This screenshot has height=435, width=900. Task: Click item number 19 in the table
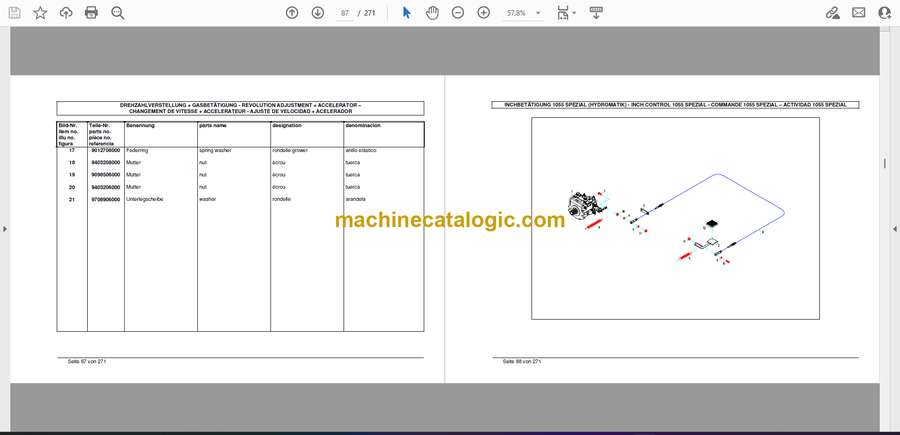(x=71, y=174)
